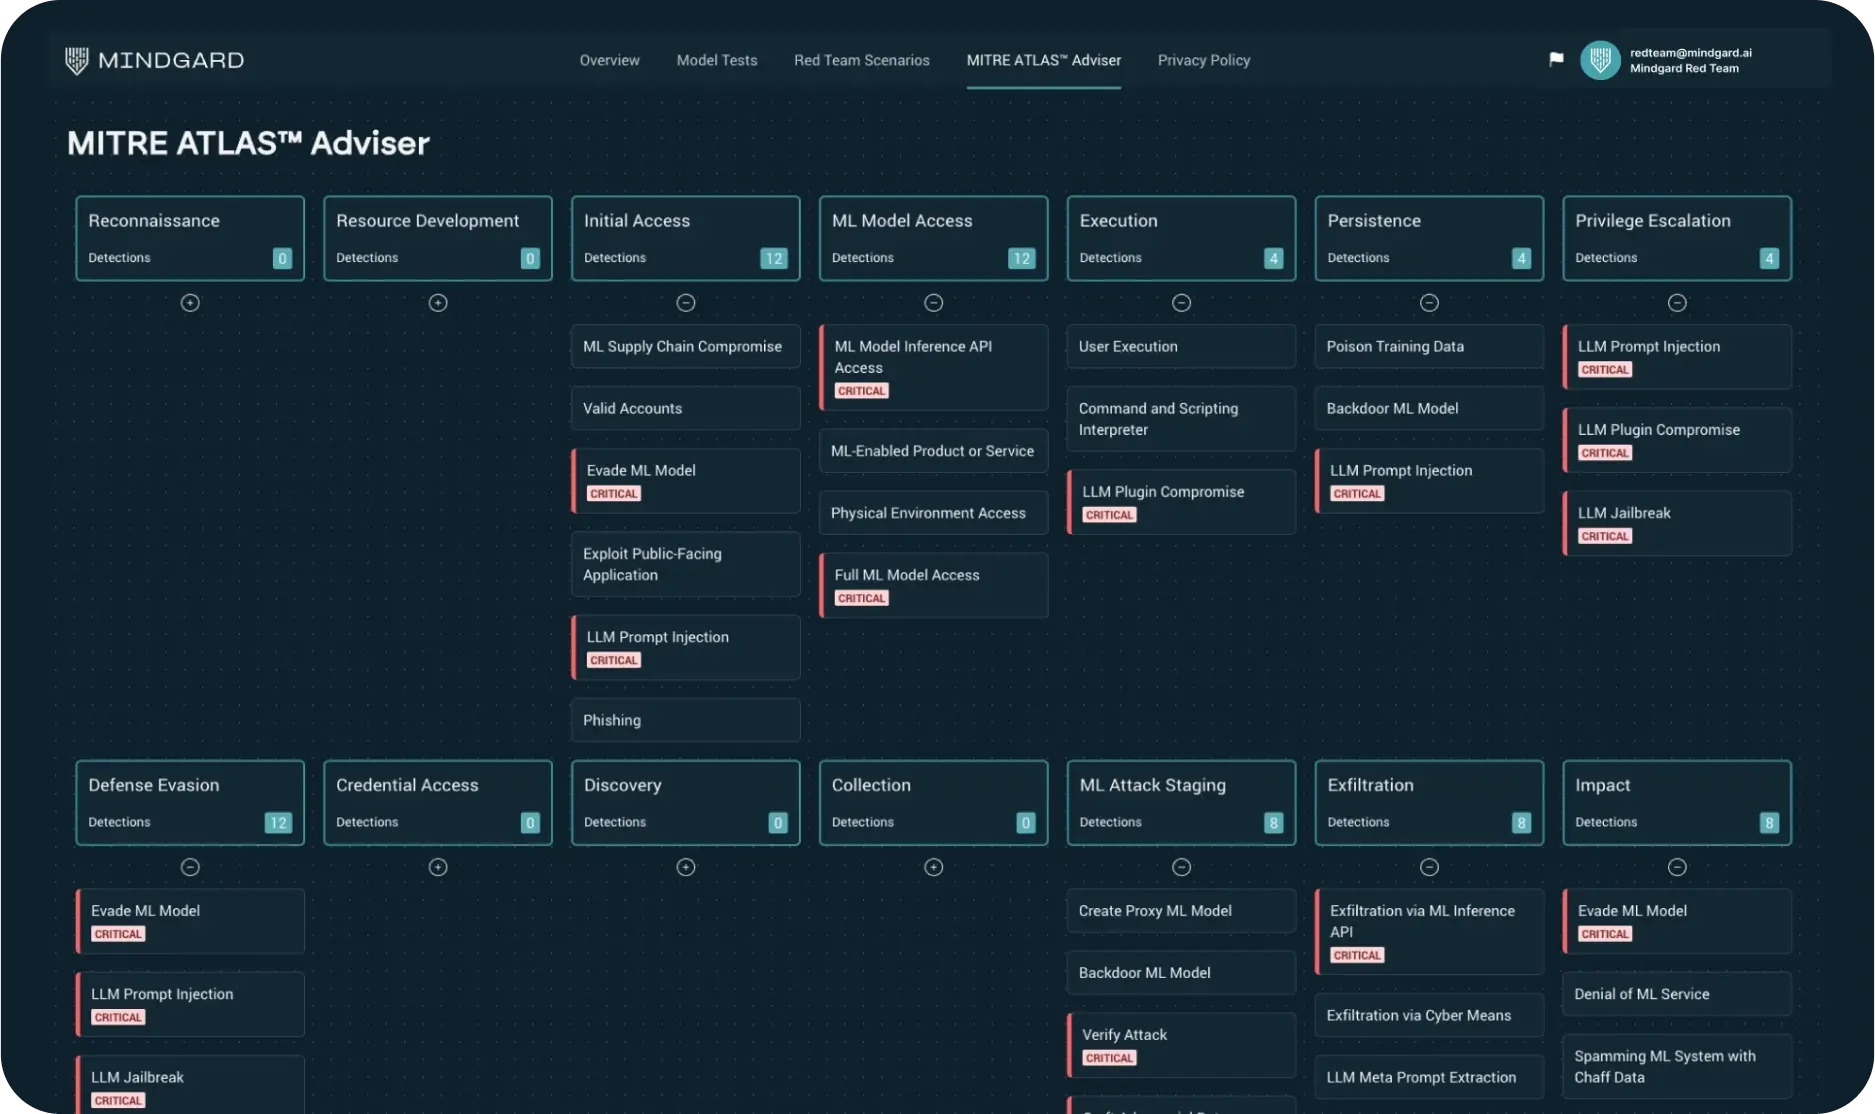This screenshot has width=1875, height=1114.
Task: Collapse the Privilege Escalation column
Action: coord(1678,303)
